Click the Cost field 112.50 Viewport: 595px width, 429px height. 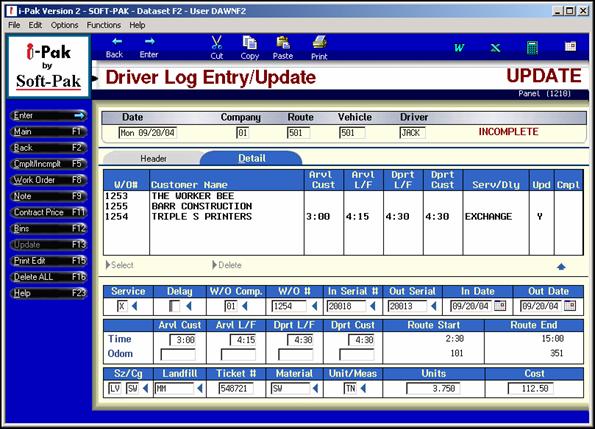coord(530,388)
